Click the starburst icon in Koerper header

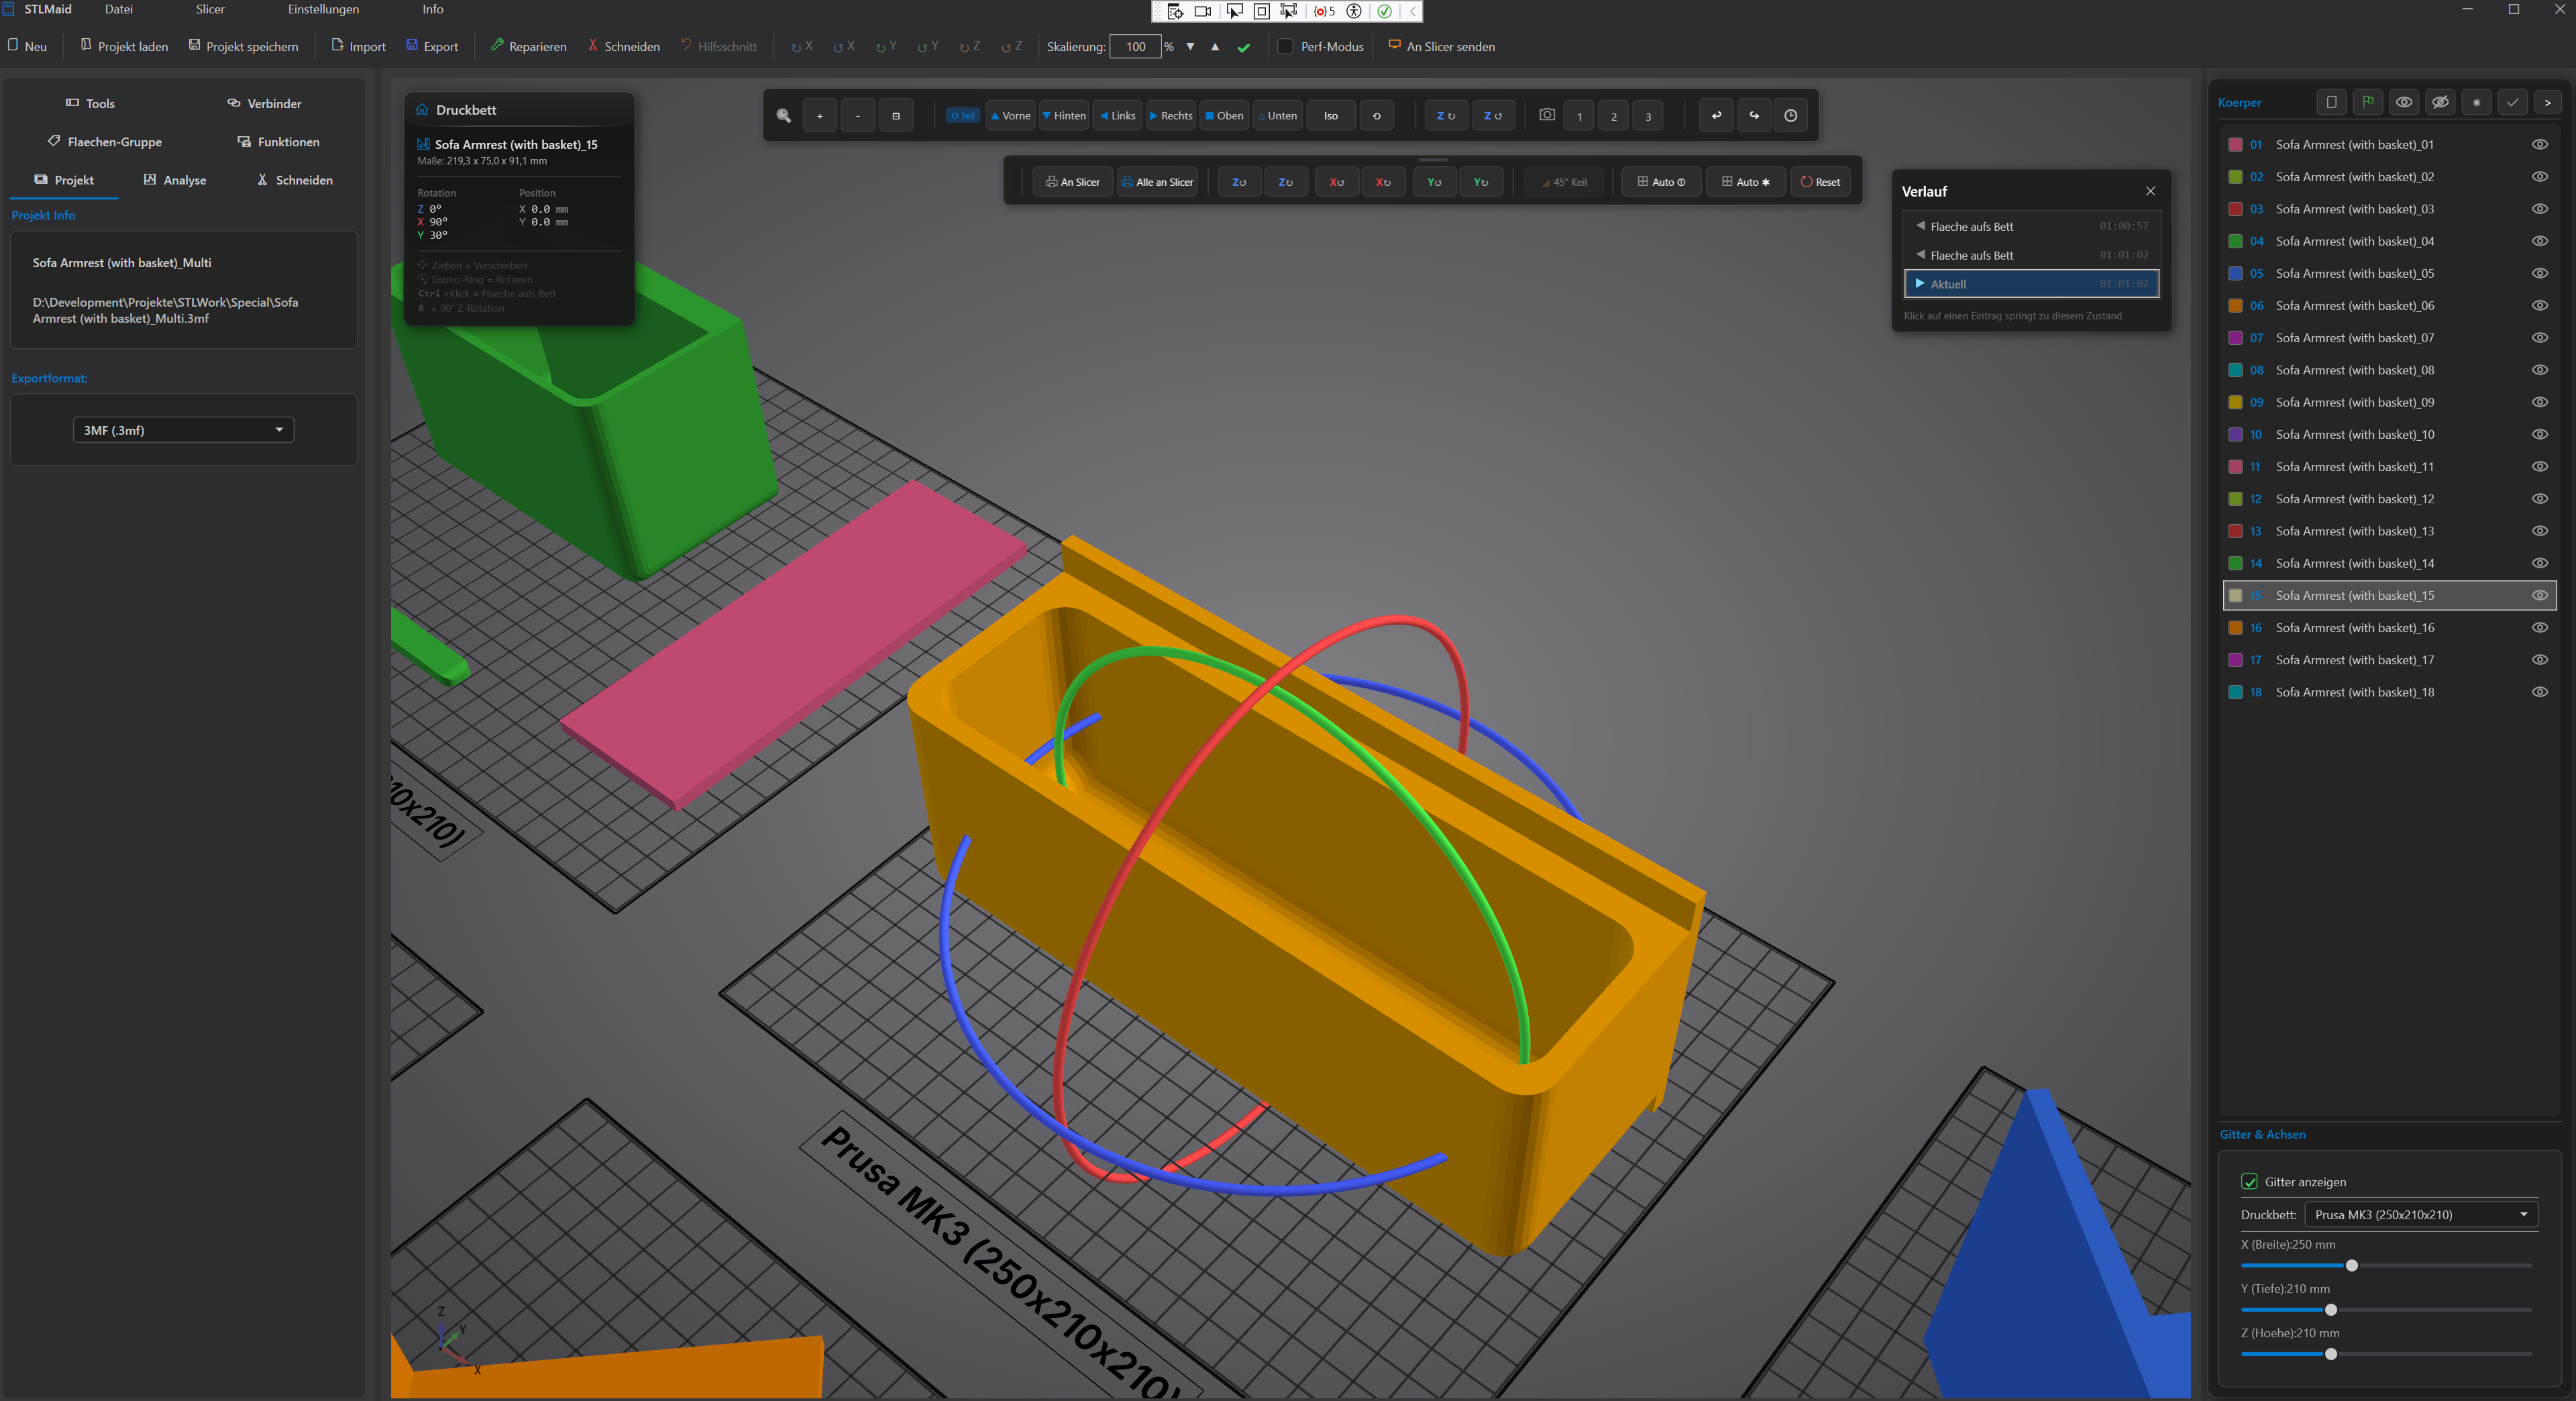[2476, 102]
